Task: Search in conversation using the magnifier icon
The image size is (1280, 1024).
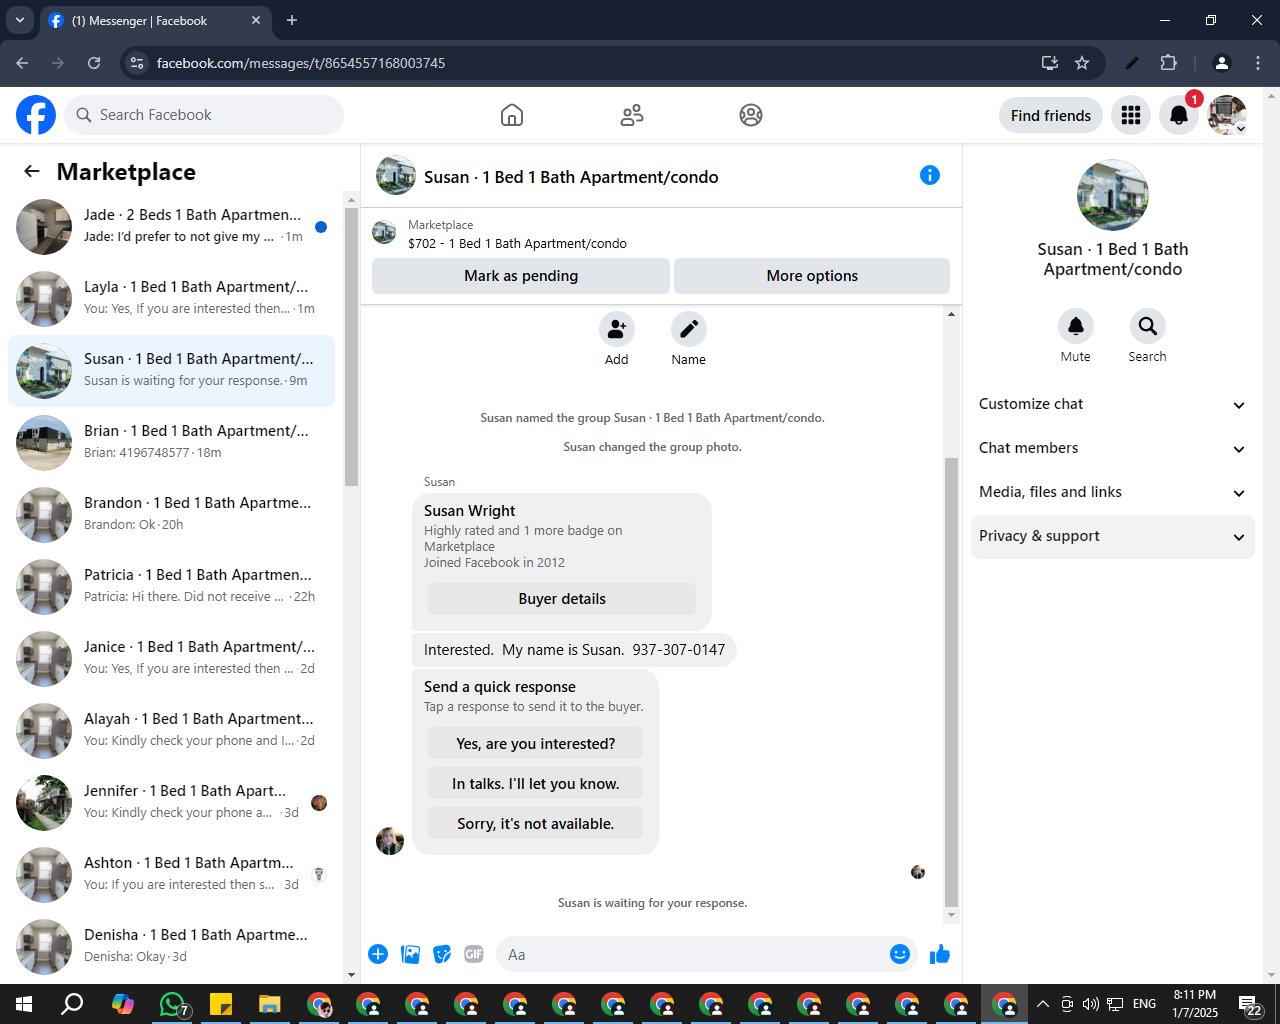Action: 1148,326
